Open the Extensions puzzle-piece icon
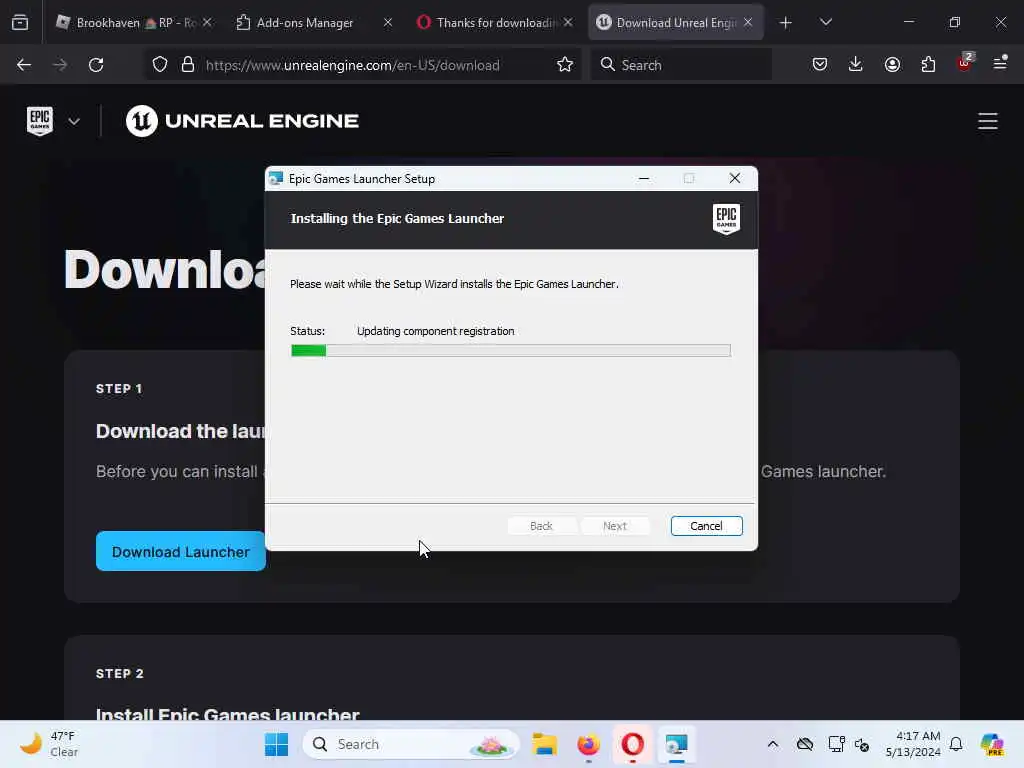This screenshot has width=1024, height=768. point(928,65)
